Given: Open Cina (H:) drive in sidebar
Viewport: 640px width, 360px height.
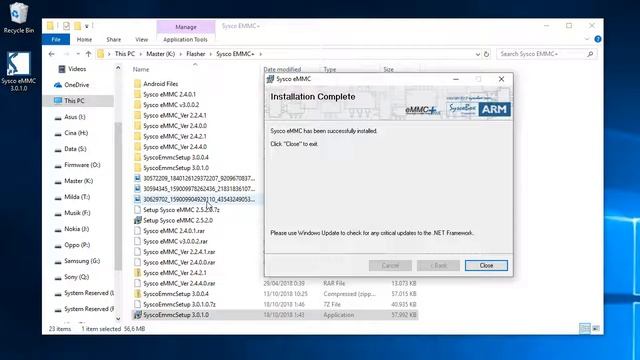Looking at the screenshot, I should (76, 133).
